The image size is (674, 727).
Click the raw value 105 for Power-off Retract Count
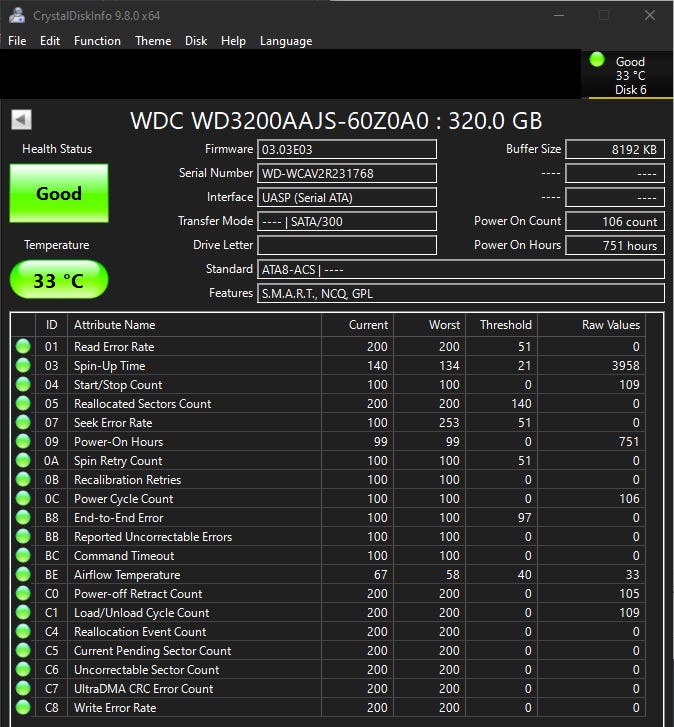coord(629,593)
